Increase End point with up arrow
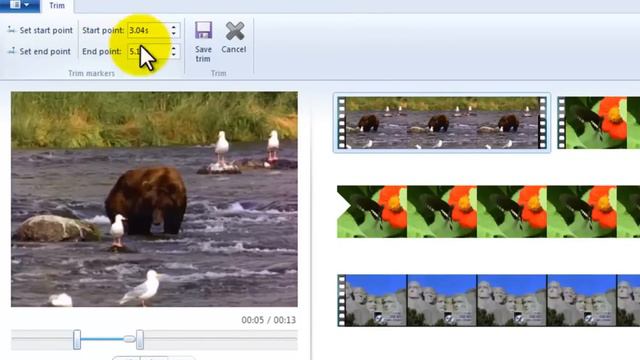 (x=174, y=48)
